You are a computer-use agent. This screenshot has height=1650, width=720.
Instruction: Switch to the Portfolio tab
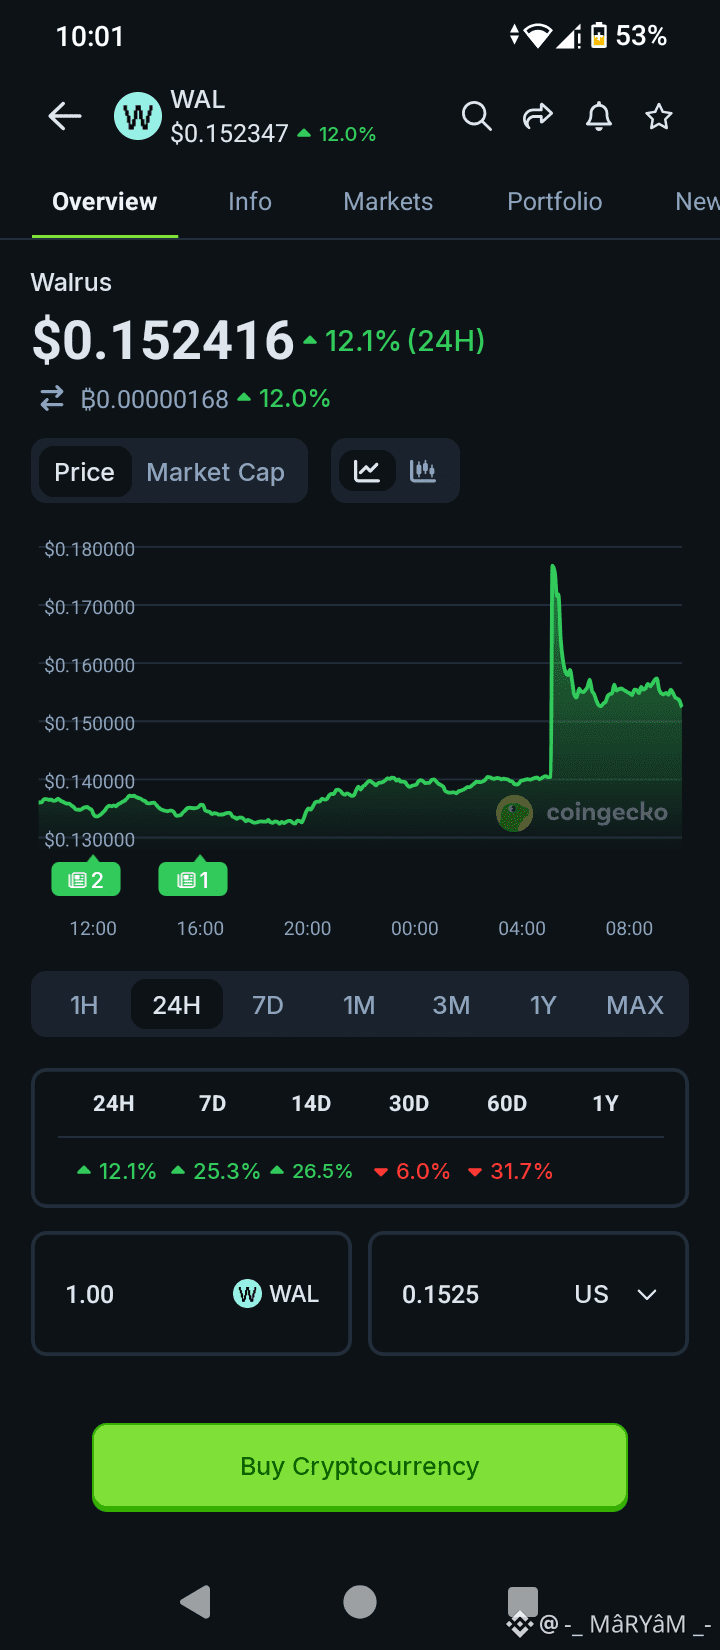[554, 202]
